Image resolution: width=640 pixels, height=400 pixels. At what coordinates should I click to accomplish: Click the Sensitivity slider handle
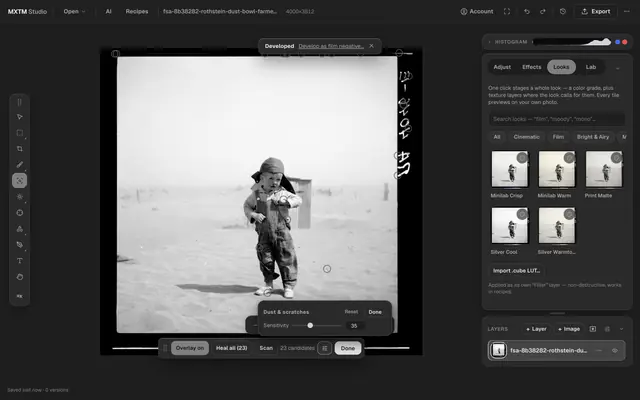(x=310, y=325)
